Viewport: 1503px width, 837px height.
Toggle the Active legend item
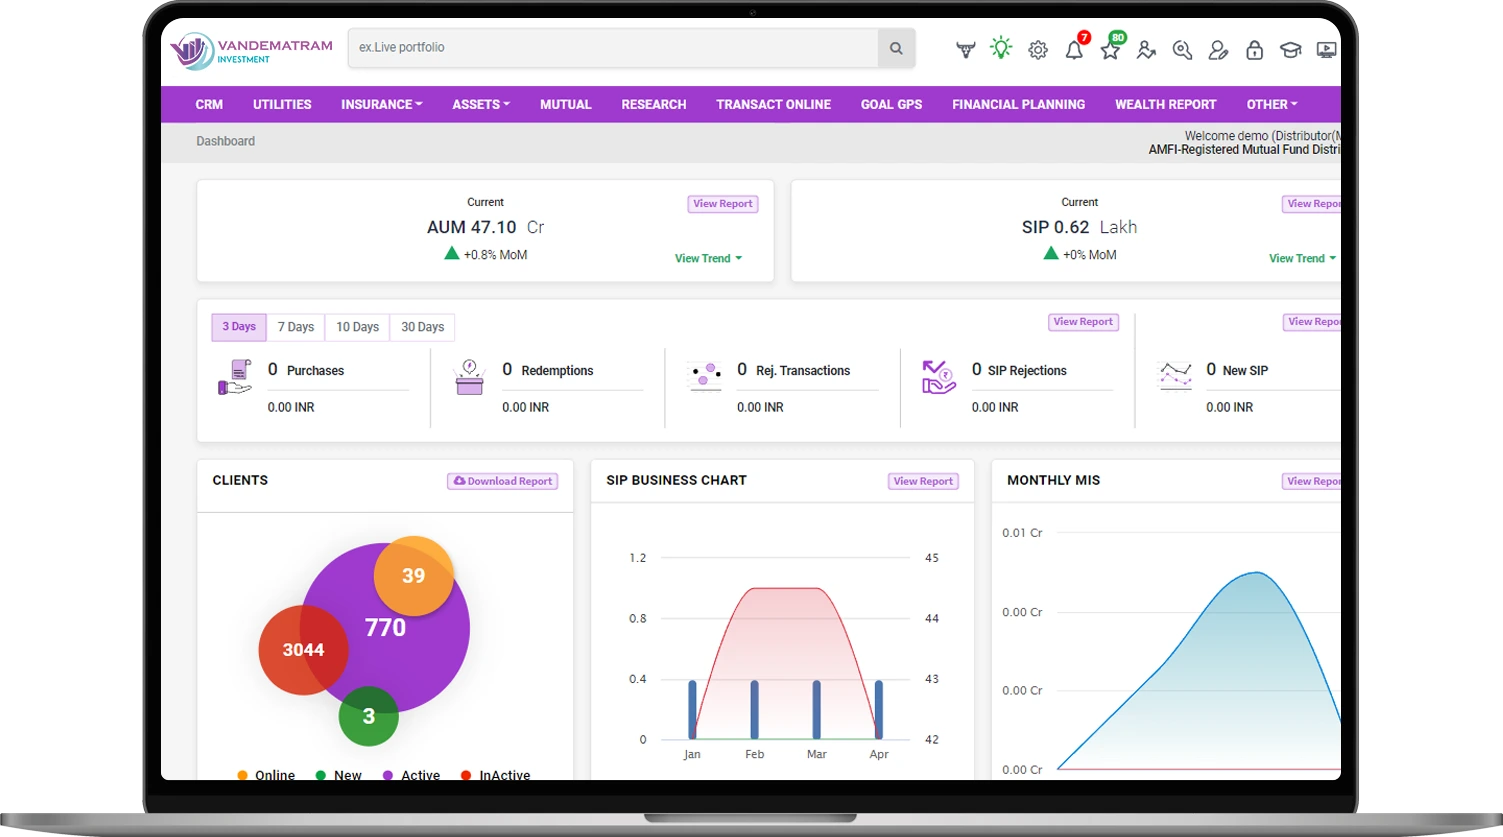click(x=412, y=775)
